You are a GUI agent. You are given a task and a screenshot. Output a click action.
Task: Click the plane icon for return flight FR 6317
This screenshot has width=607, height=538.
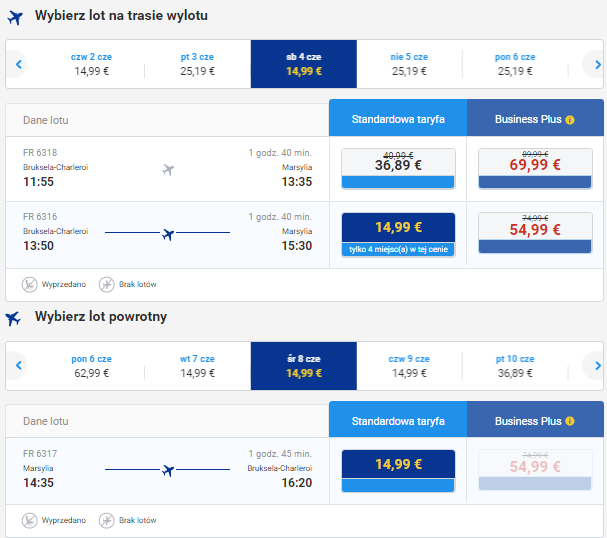[x=168, y=469]
